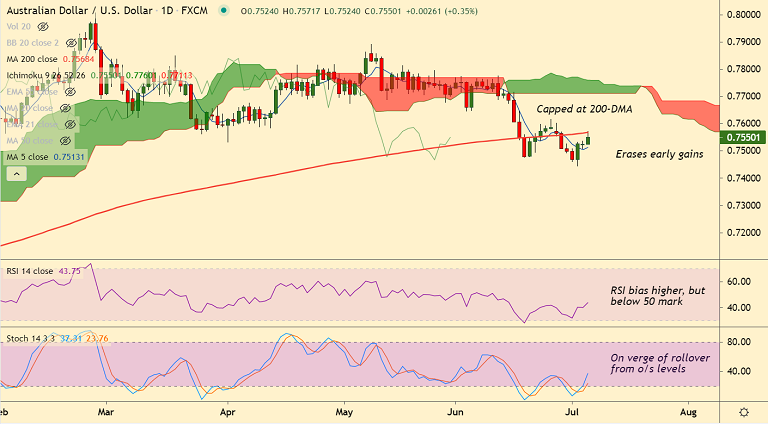This screenshot has width=768, height=424.
Task: Select the 'On verge of rollover' note
Action: click(x=660, y=363)
